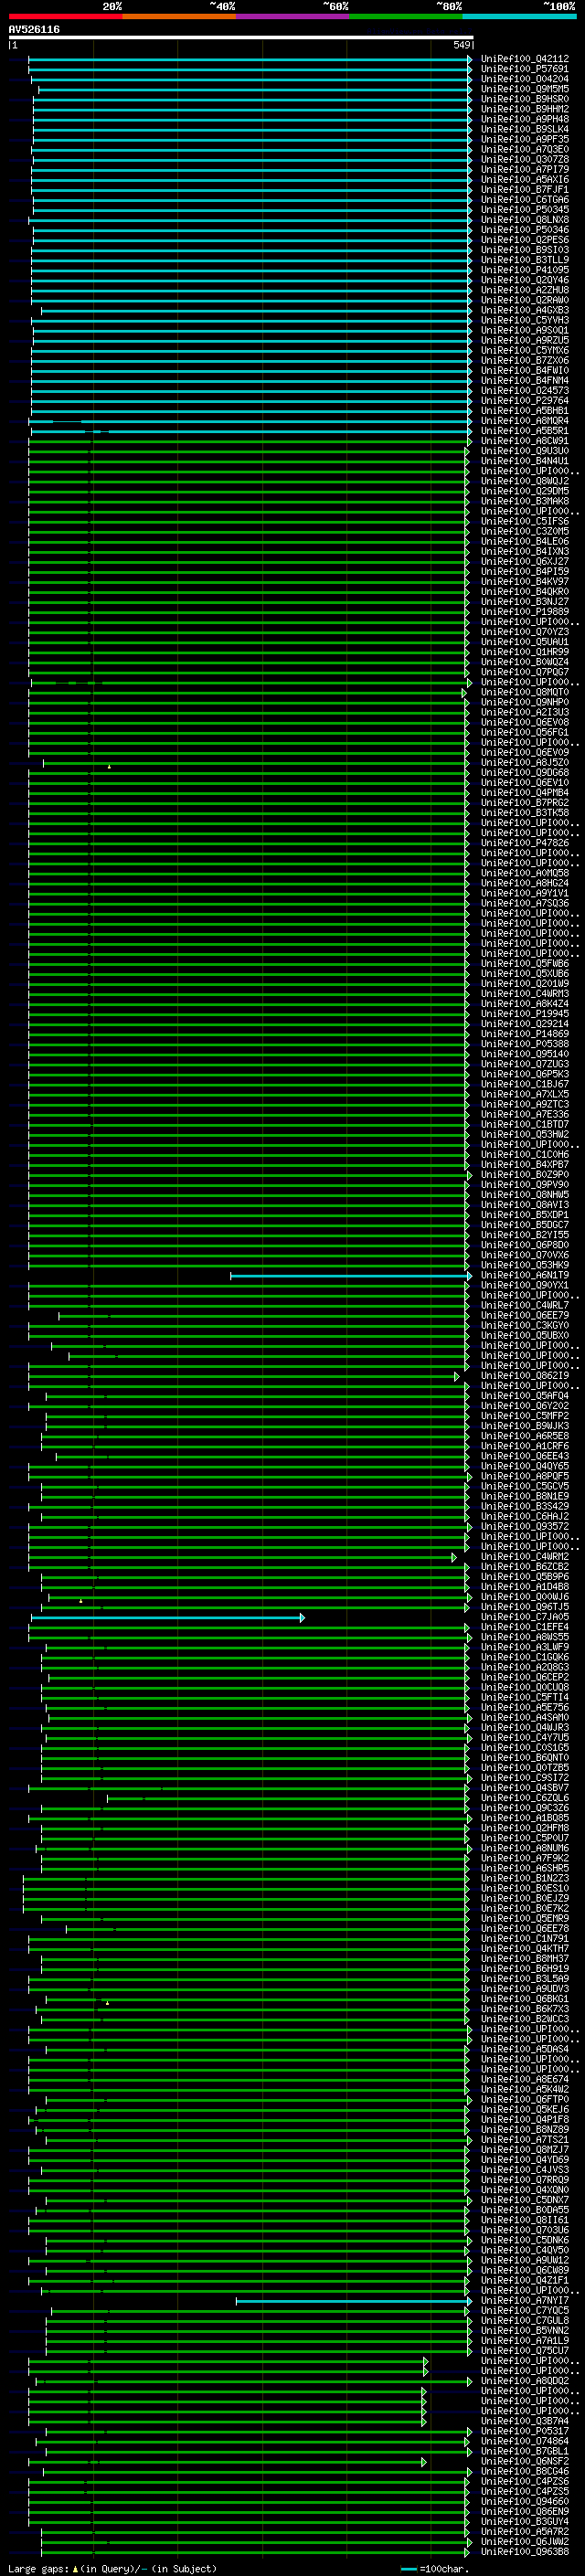Select the UniRef100_A7PI79 label
The width and height of the screenshot is (585, 2576).
coord(524,169)
